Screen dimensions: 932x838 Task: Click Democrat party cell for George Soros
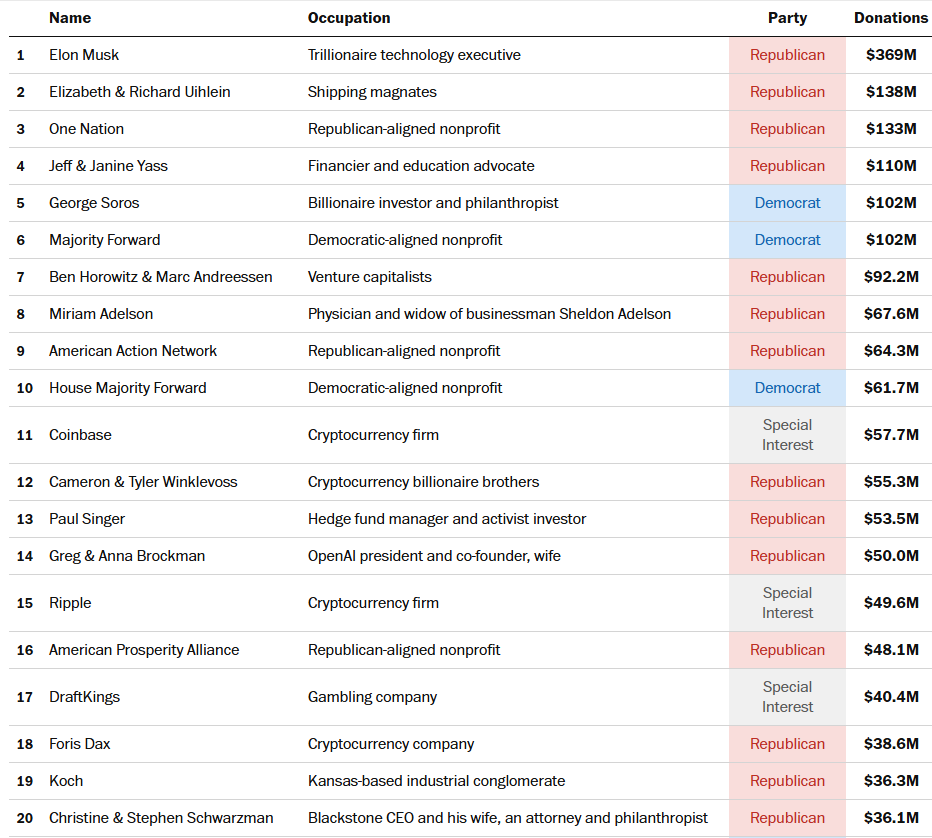click(x=787, y=203)
